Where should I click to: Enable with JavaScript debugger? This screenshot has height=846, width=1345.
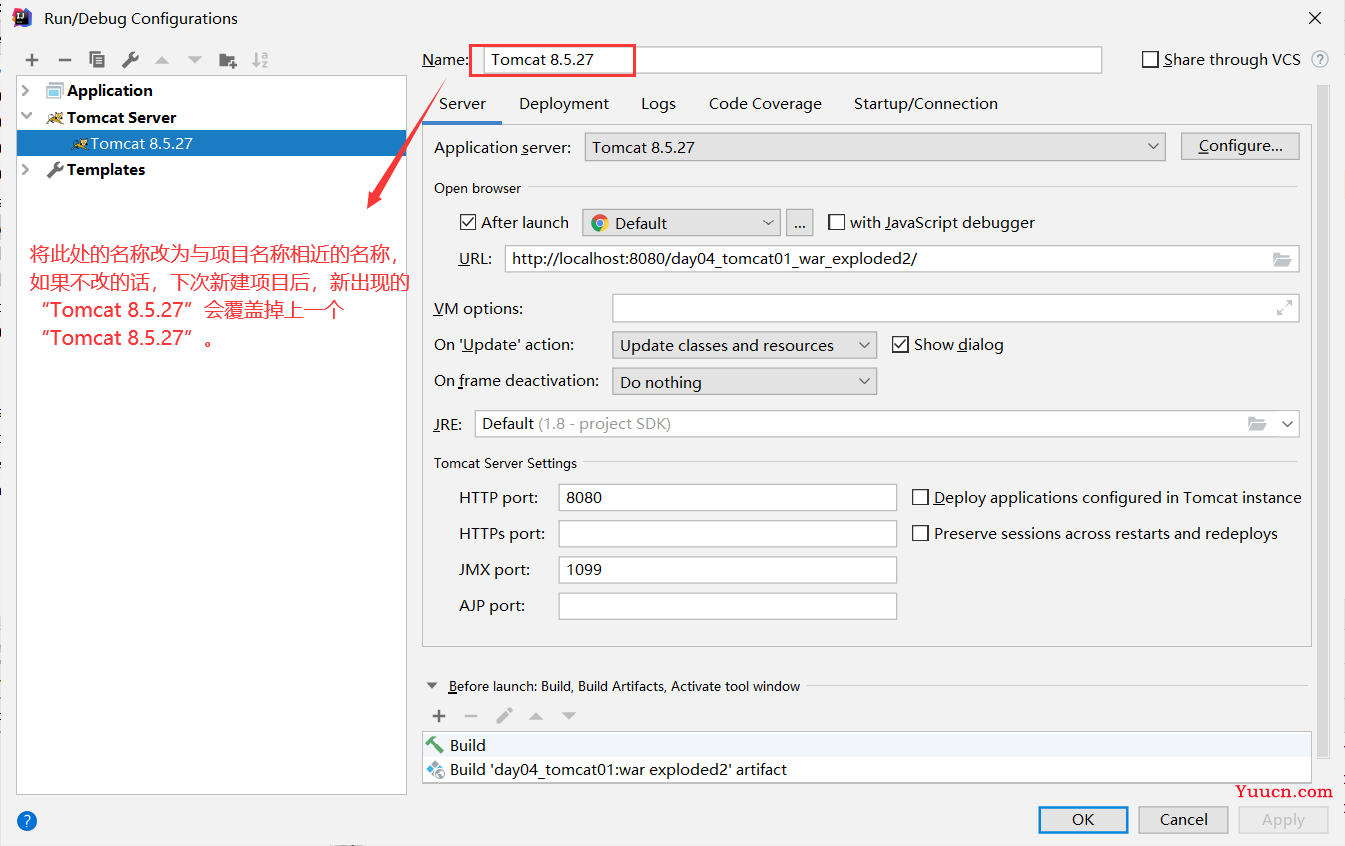tap(836, 222)
